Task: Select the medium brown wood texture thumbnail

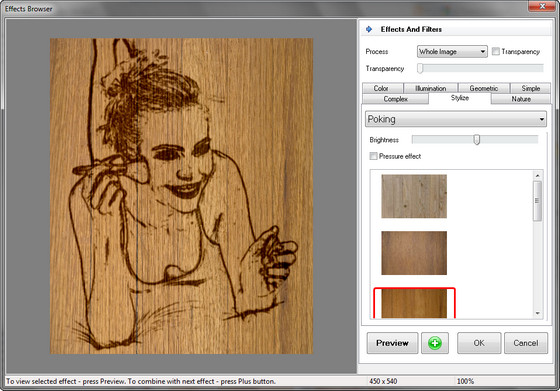Action: pyautogui.click(x=414, y=253)
